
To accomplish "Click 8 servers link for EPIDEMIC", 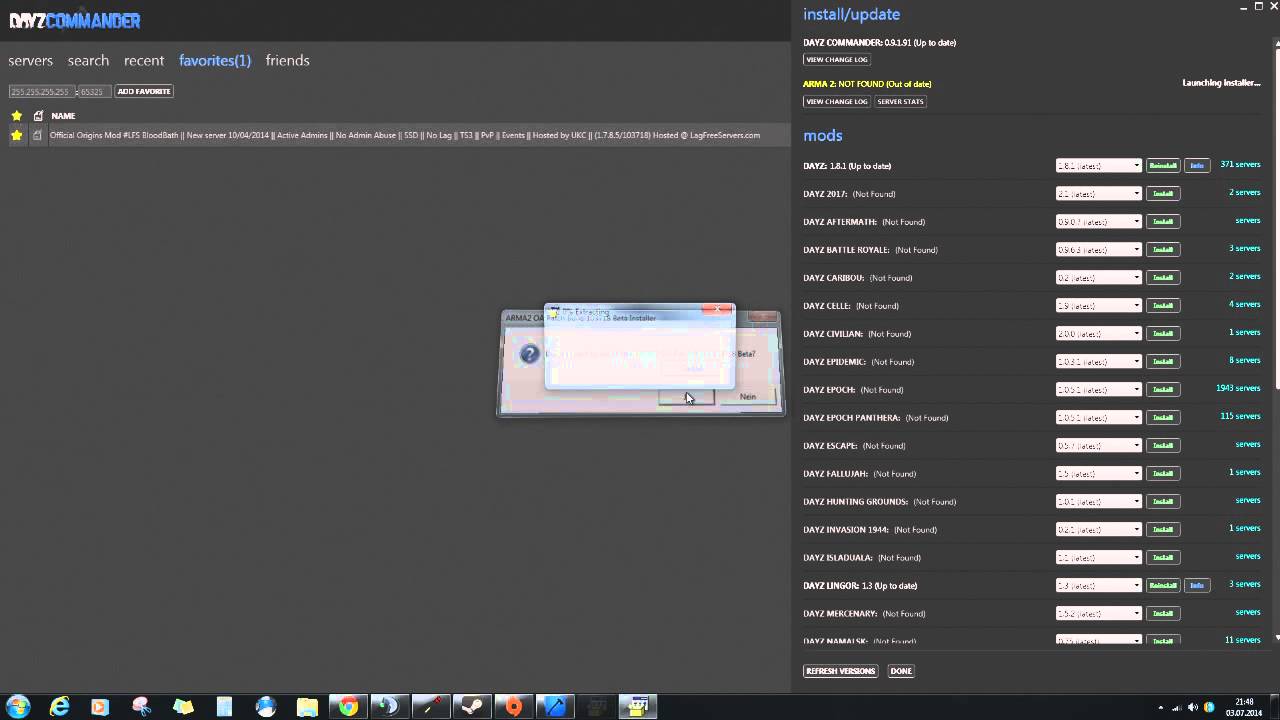I will tap(1244, 361).
